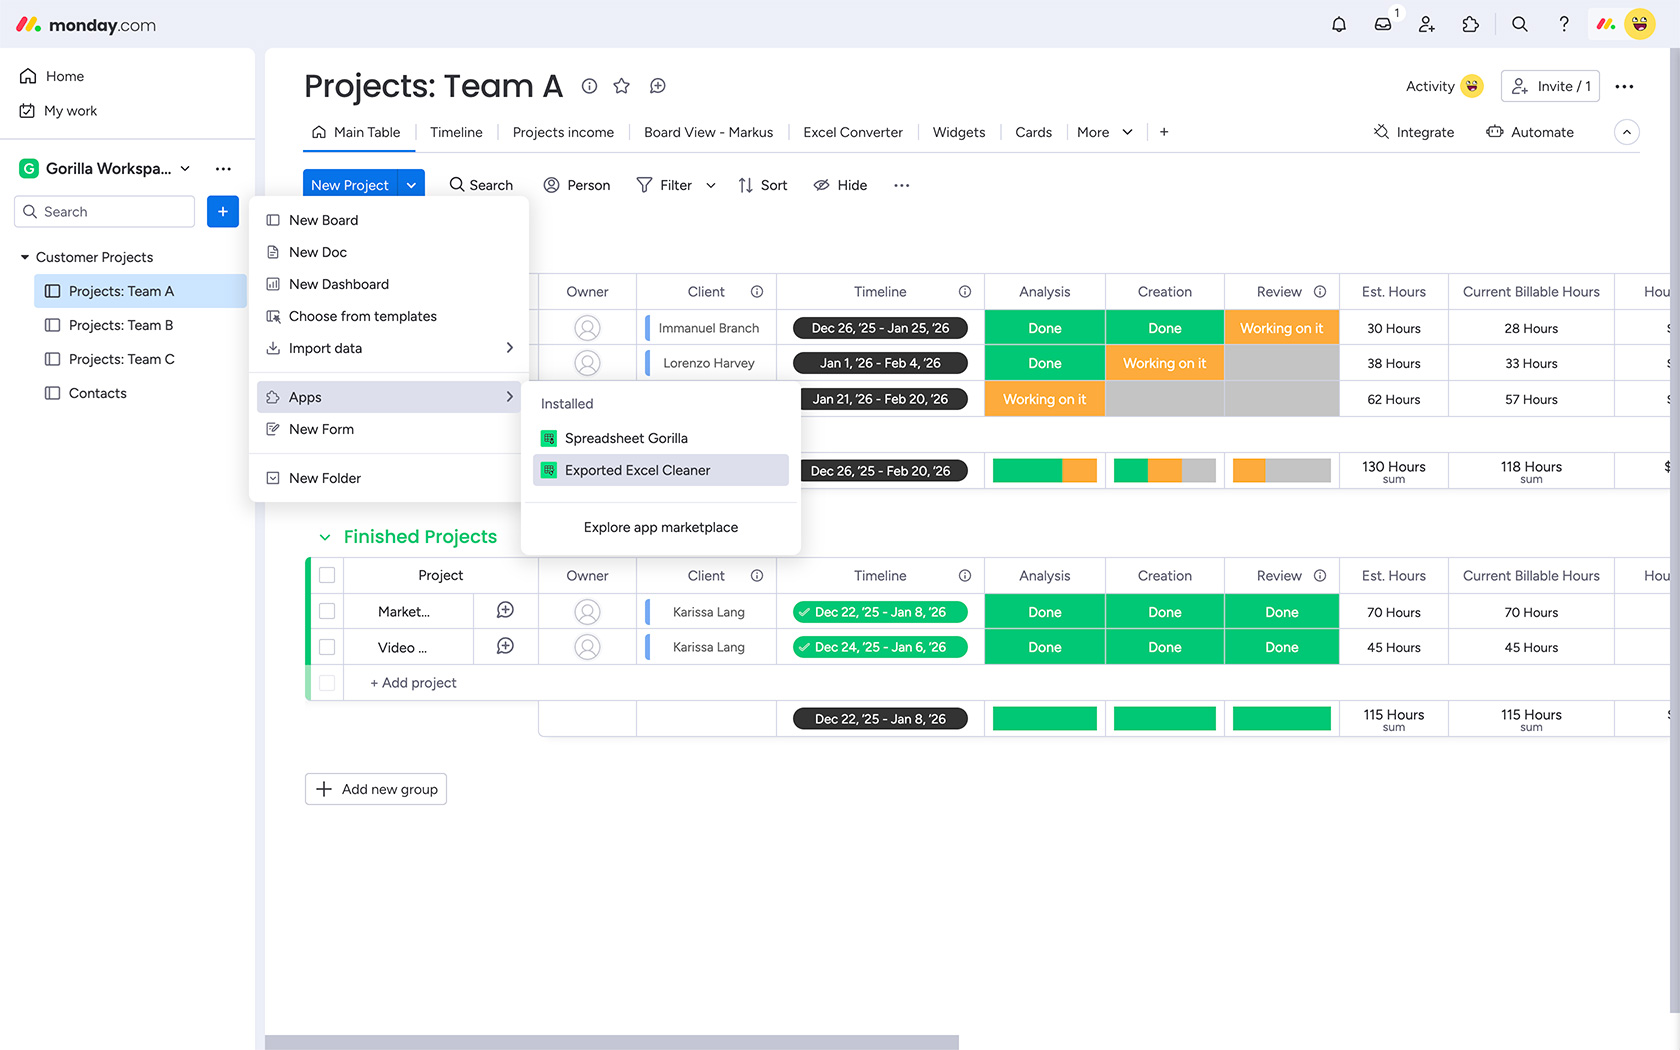The width and height of the screenshot is (1680, 1050).
Task: Tick the checkbox for Market... project
Action: click(x=327, y=611)
